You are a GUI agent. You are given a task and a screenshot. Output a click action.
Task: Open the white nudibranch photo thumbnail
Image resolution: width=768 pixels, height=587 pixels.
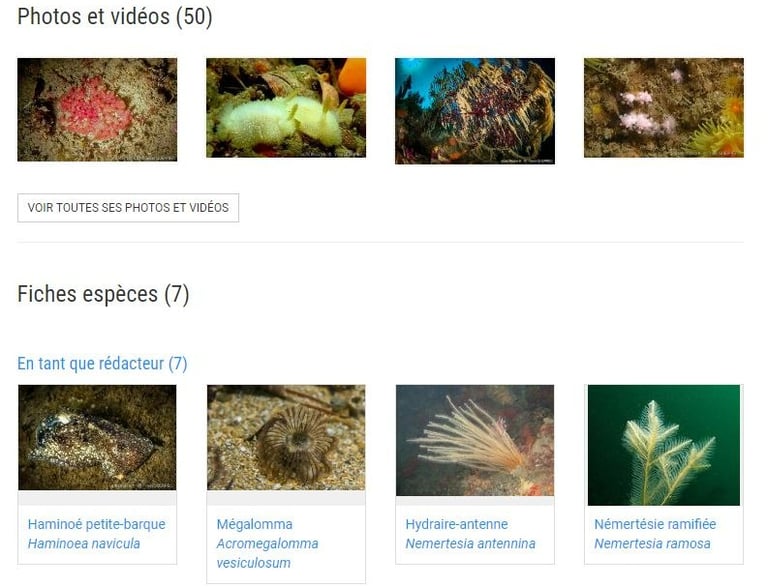point(286,108)
